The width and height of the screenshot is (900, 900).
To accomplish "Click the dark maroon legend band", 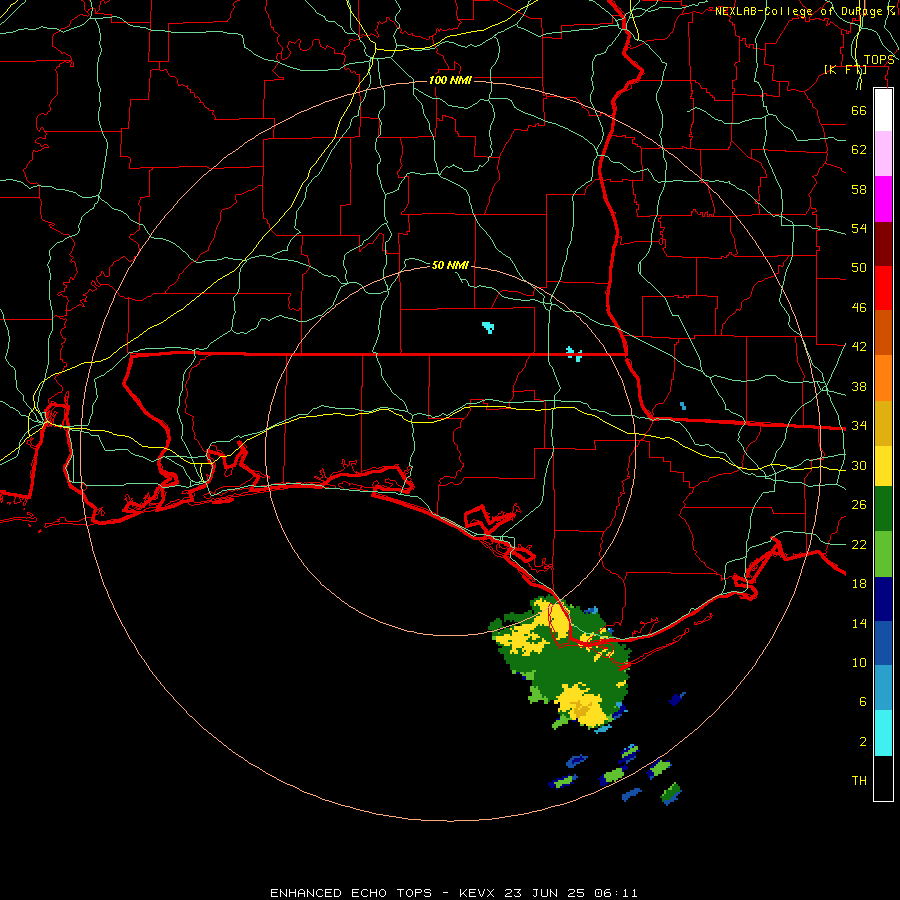I will point(883,243).
